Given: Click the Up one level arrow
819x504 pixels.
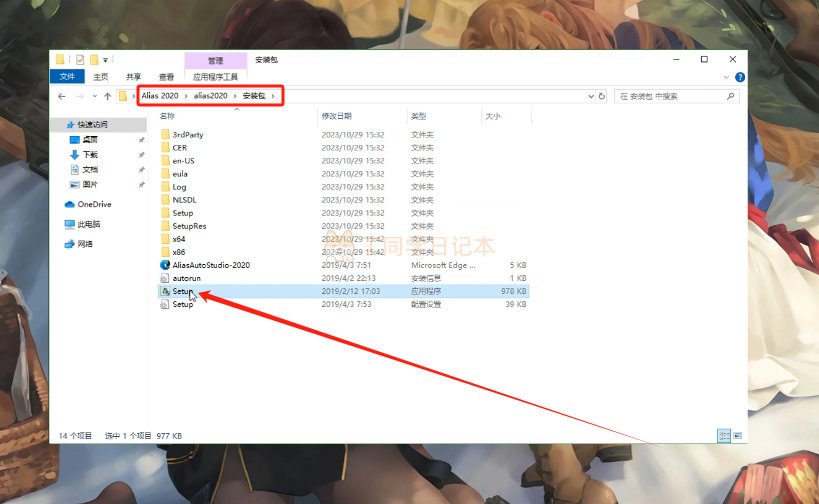Looking at the screenshot, I should point(108,96).
